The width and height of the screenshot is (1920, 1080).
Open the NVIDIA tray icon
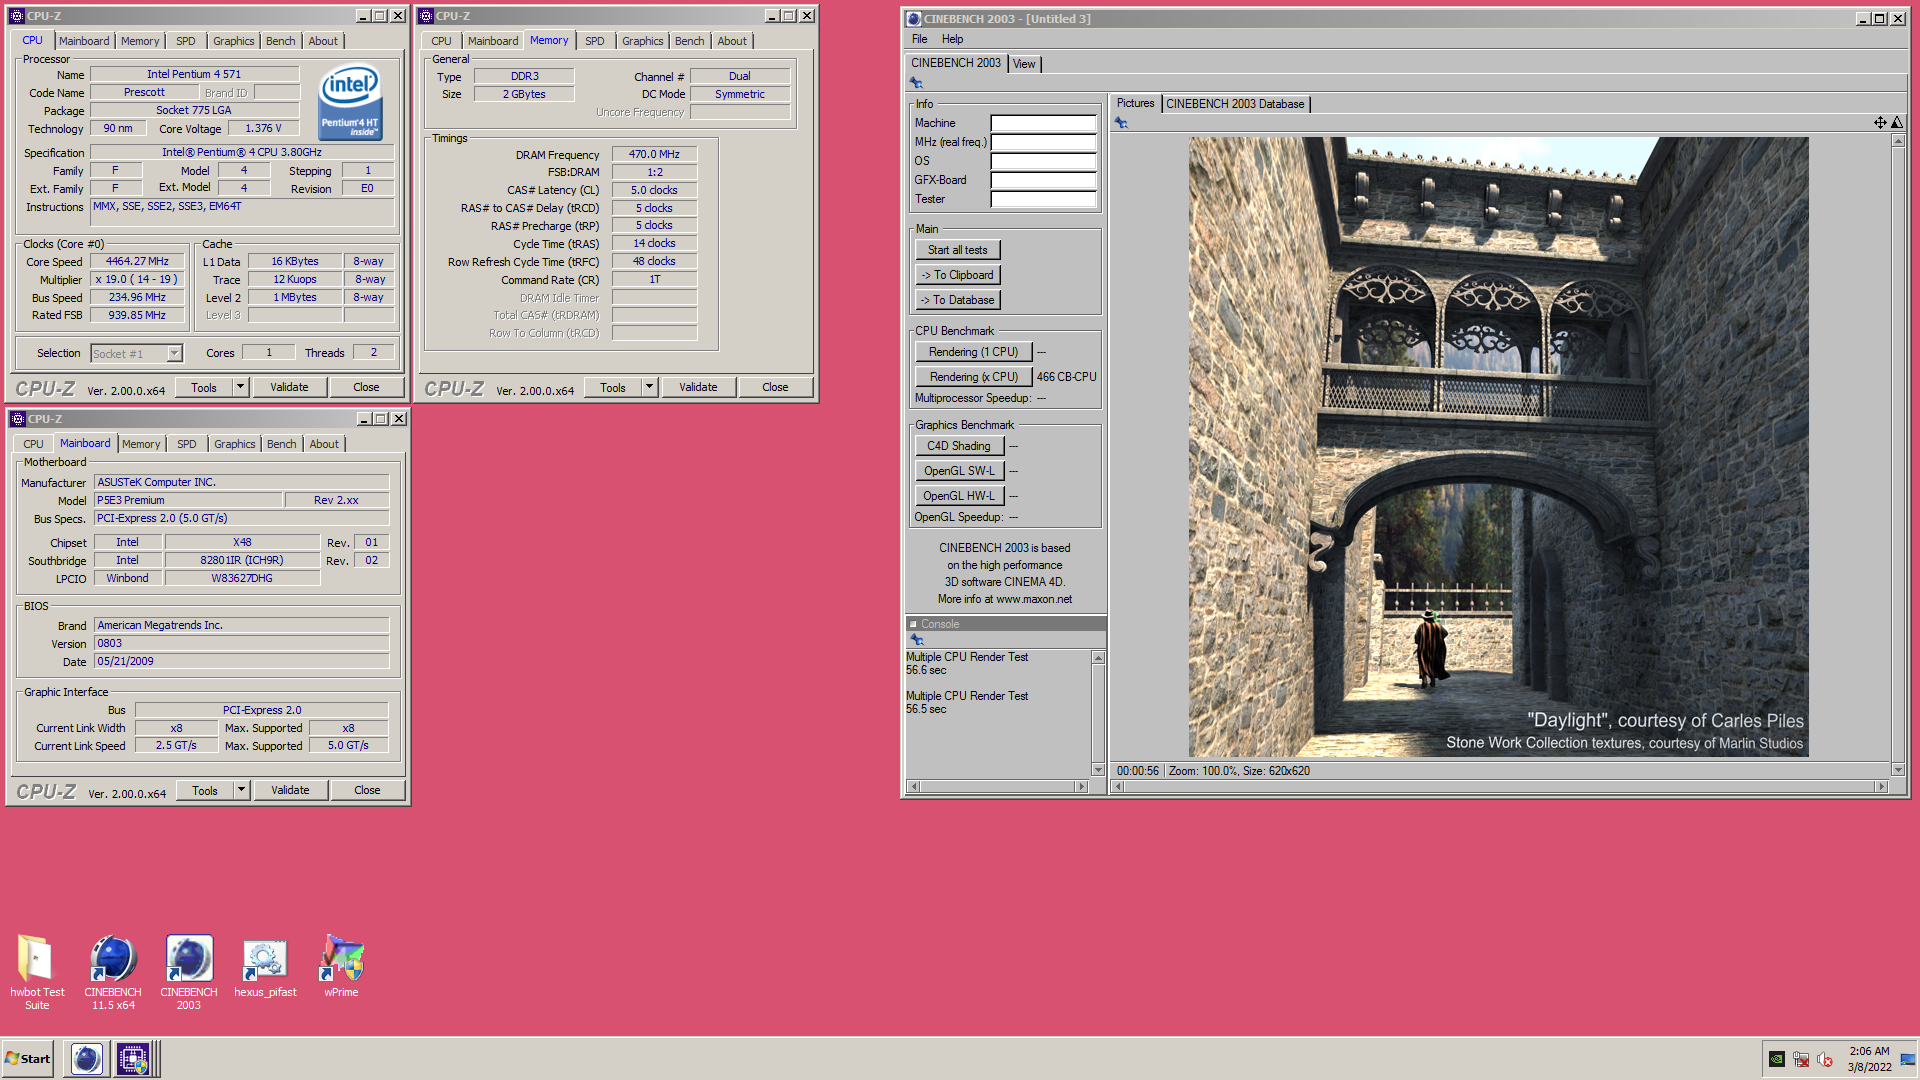click(x=1777, y=1059)
